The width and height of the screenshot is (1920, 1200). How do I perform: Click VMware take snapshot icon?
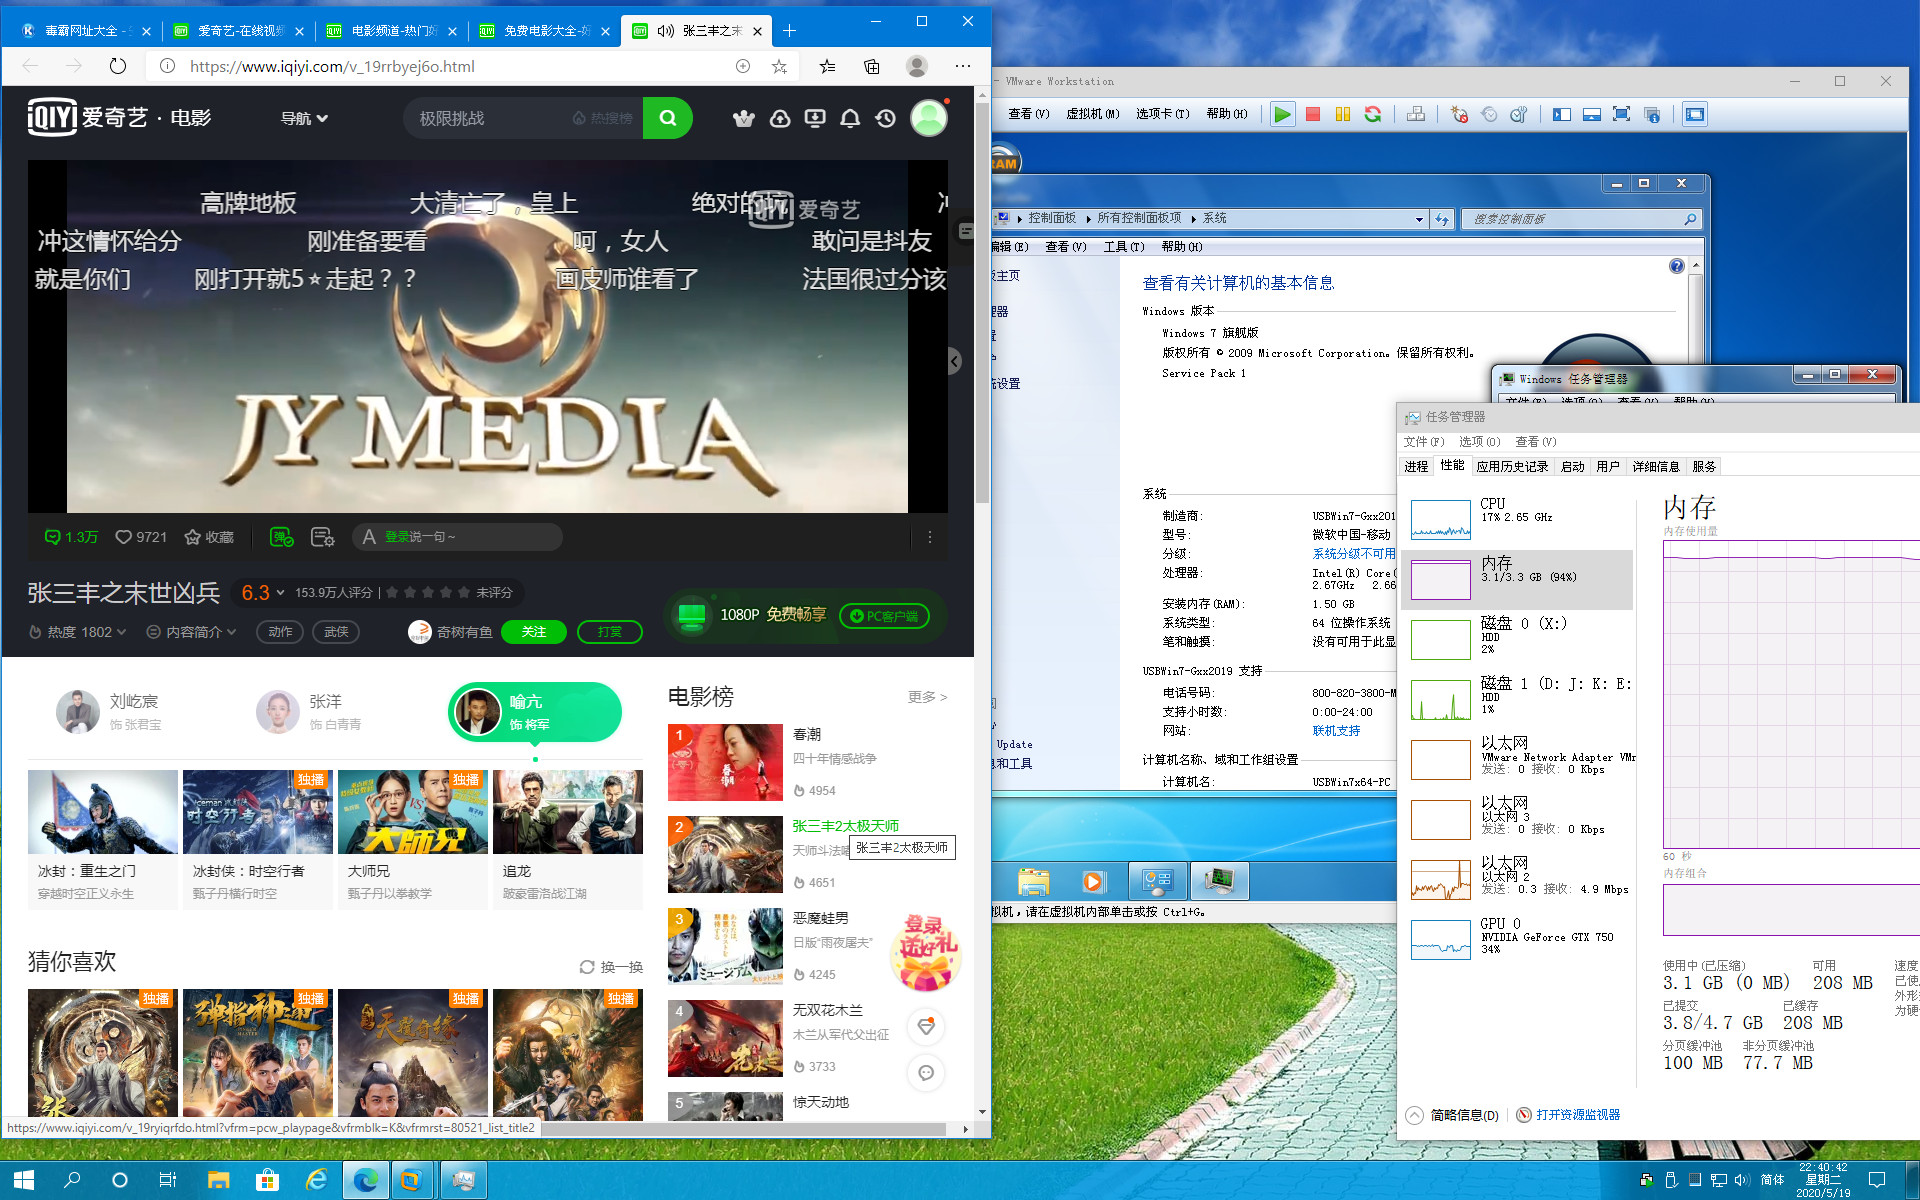coord(1459,114)
